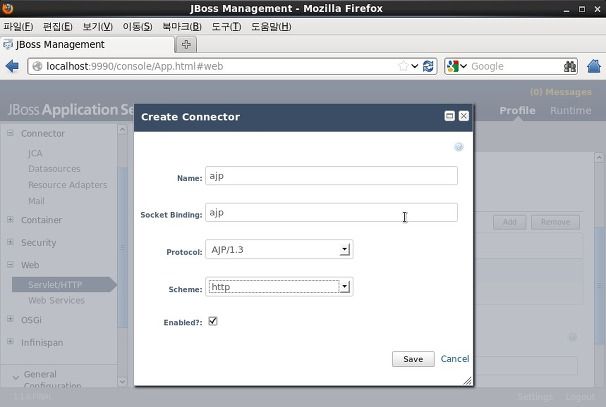
Task: Select Web Services in the sidebar
Action: coord(56,300)
